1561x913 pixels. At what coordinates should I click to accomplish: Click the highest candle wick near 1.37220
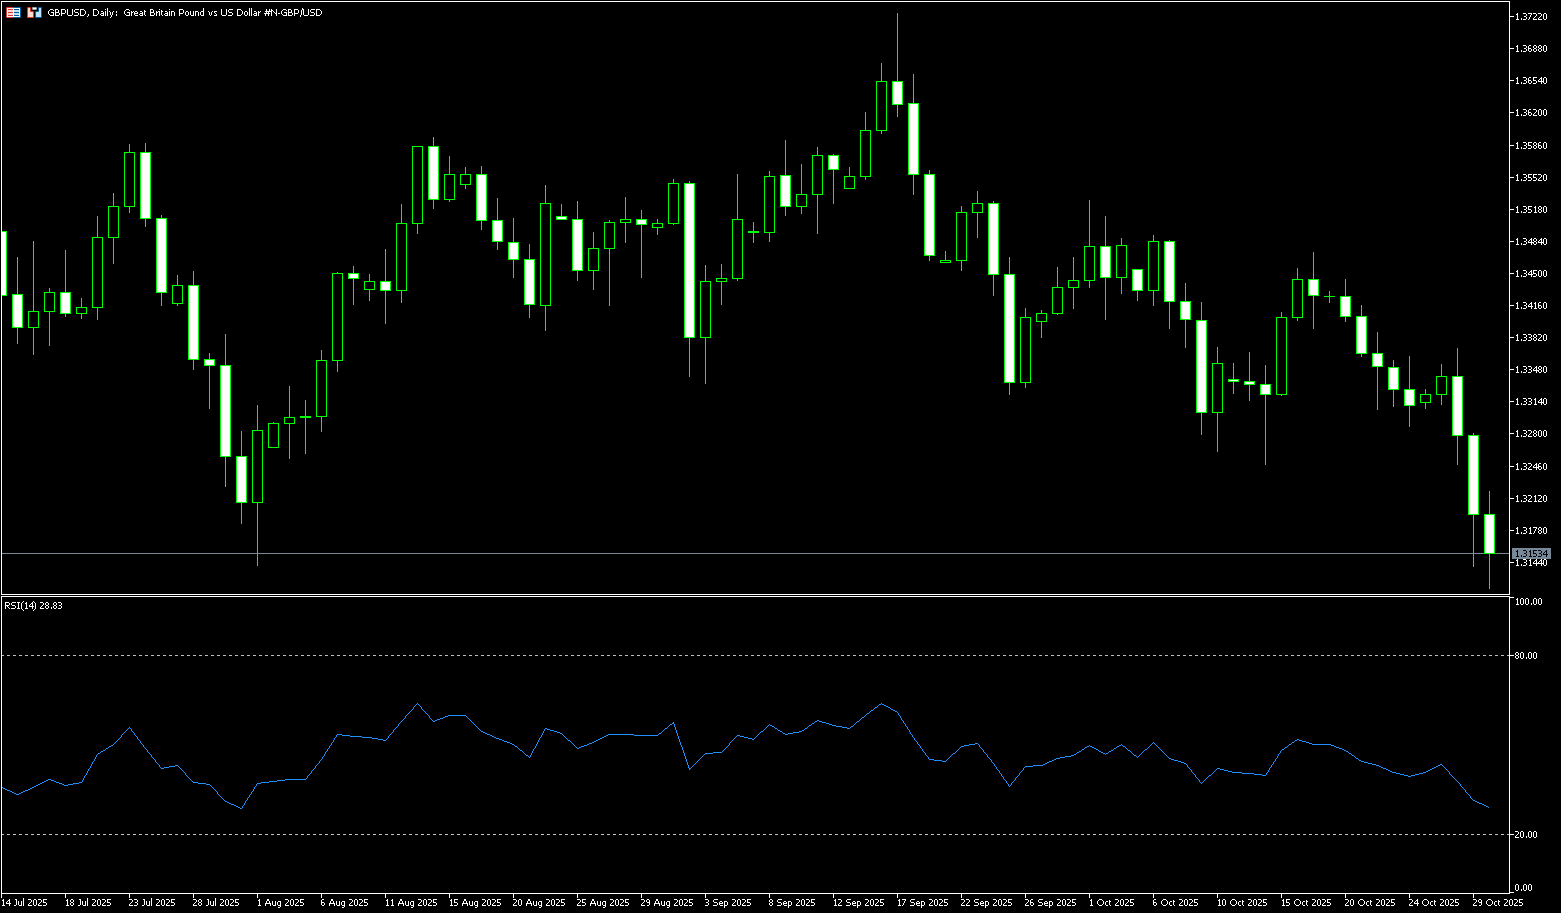[x=898, y=40]
